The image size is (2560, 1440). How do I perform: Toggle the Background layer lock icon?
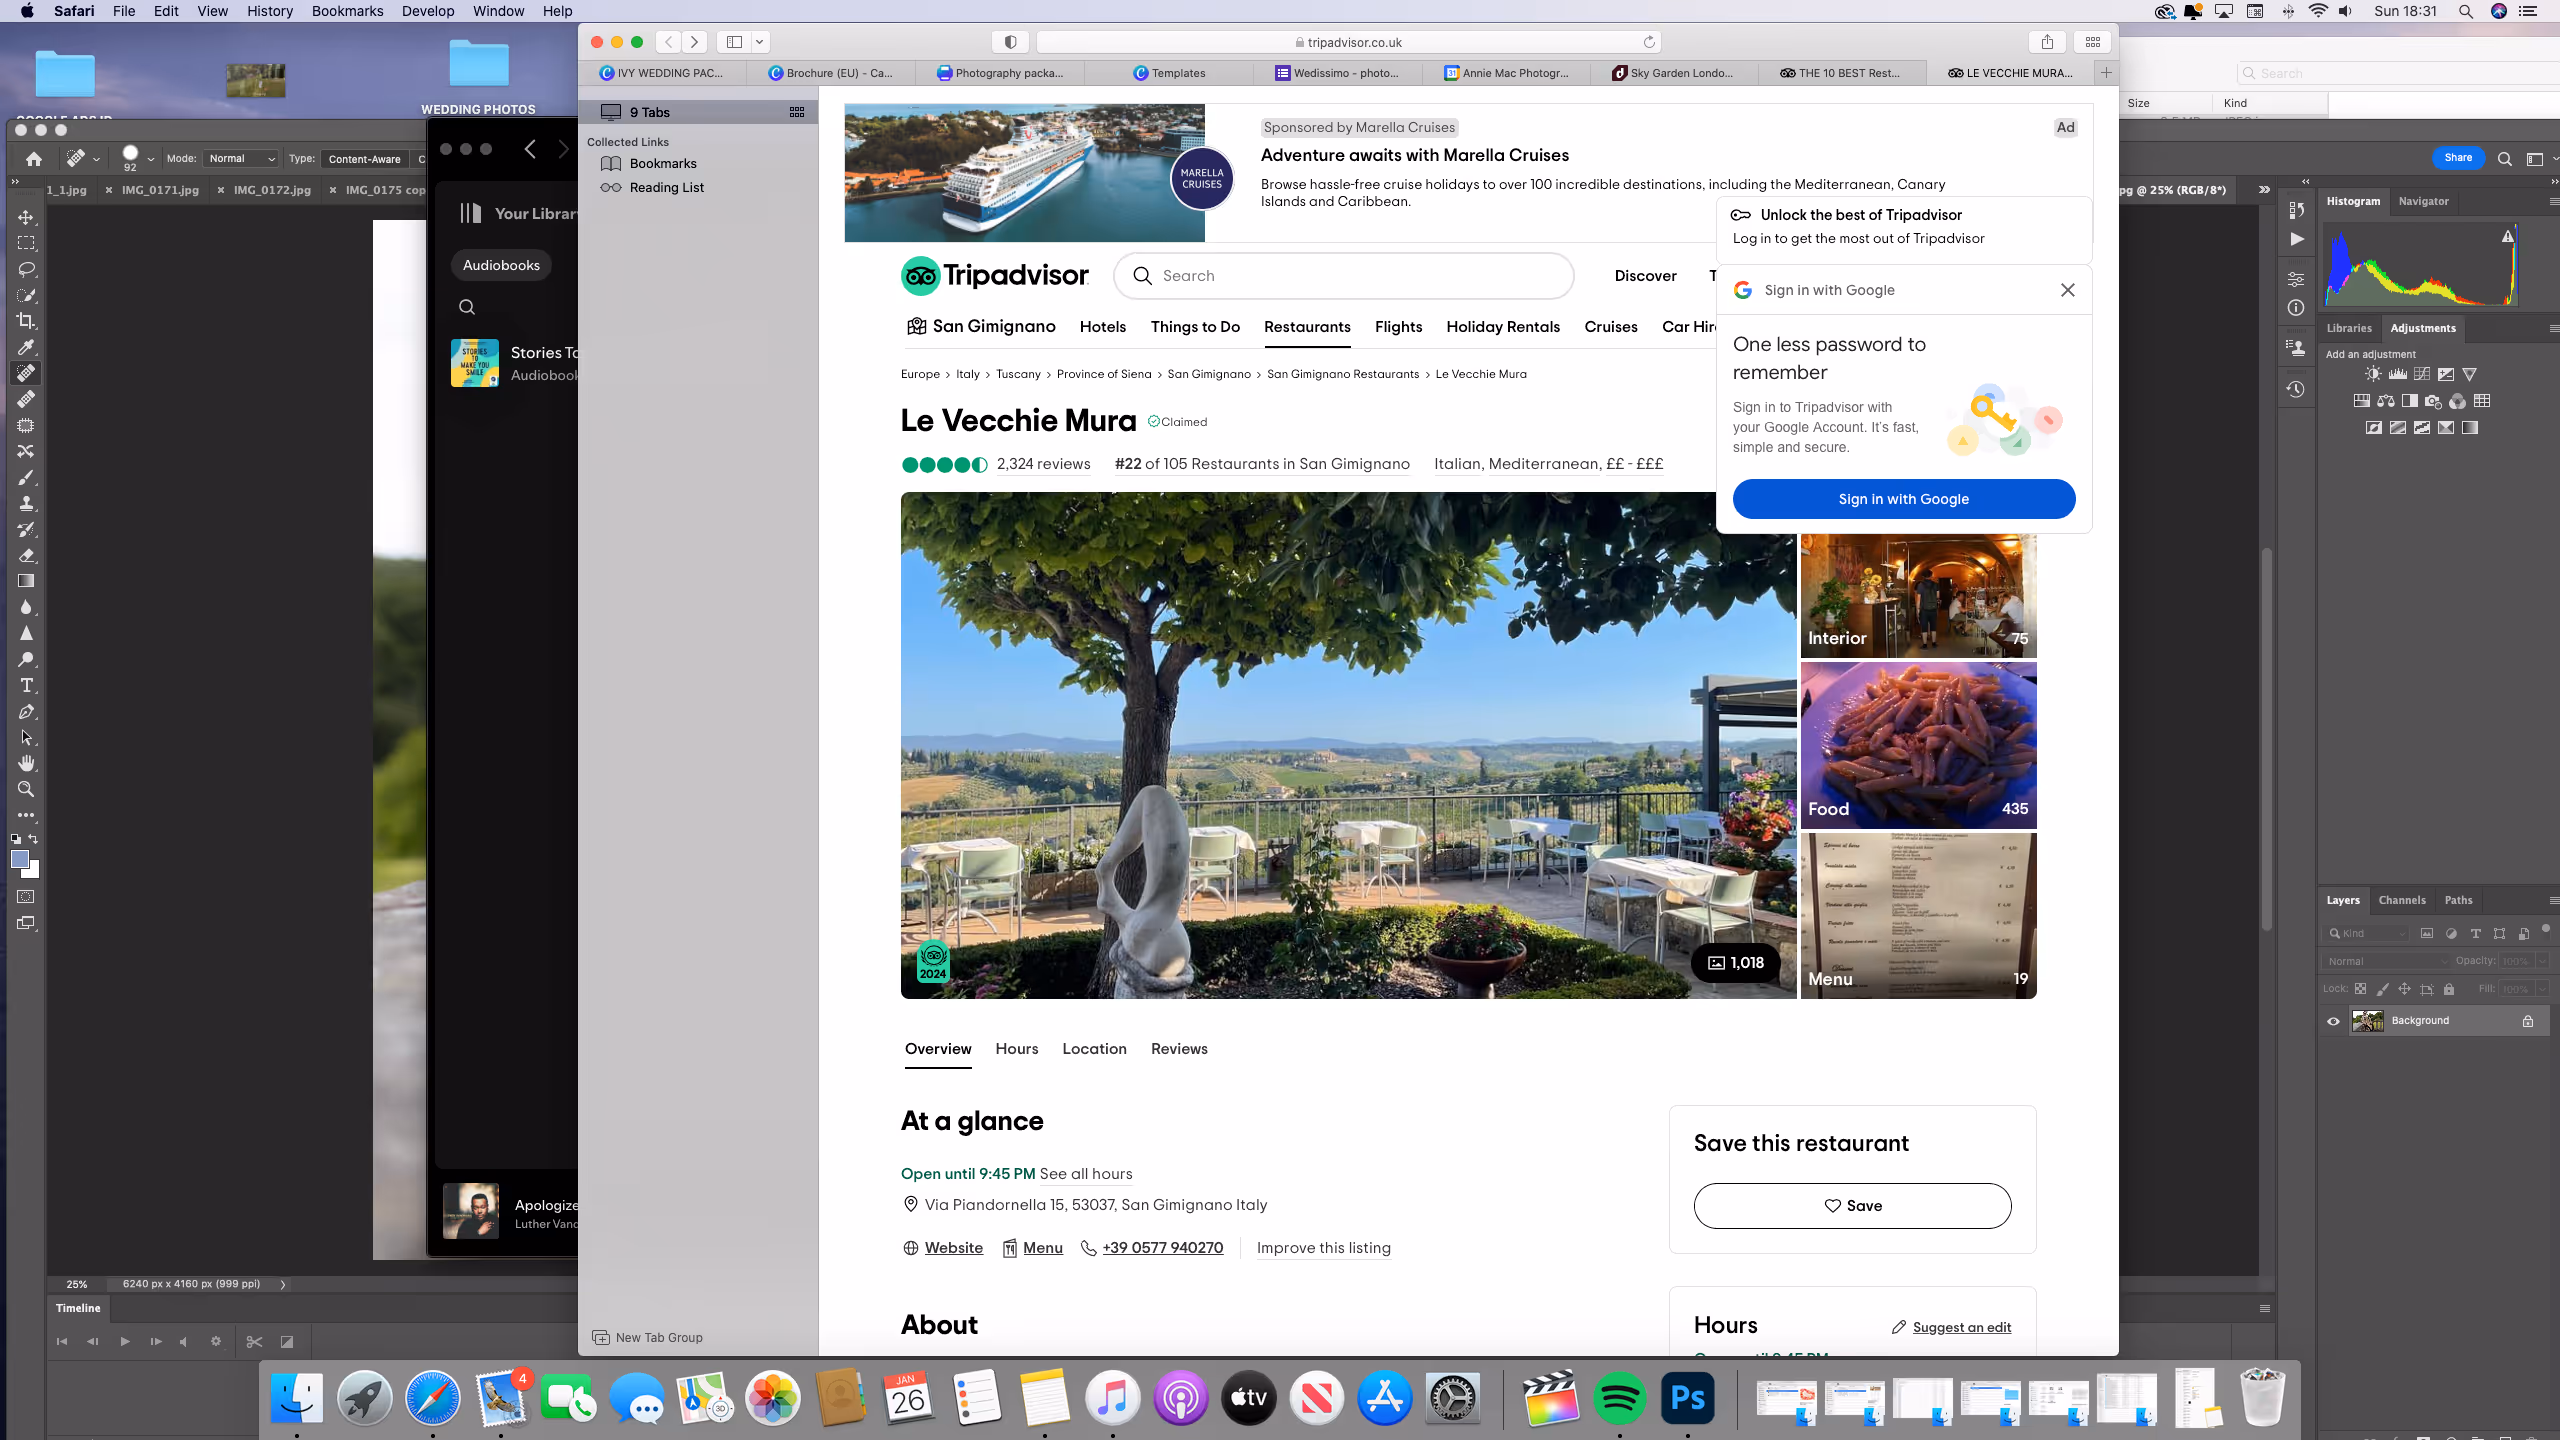[x=2528, y=1021]
